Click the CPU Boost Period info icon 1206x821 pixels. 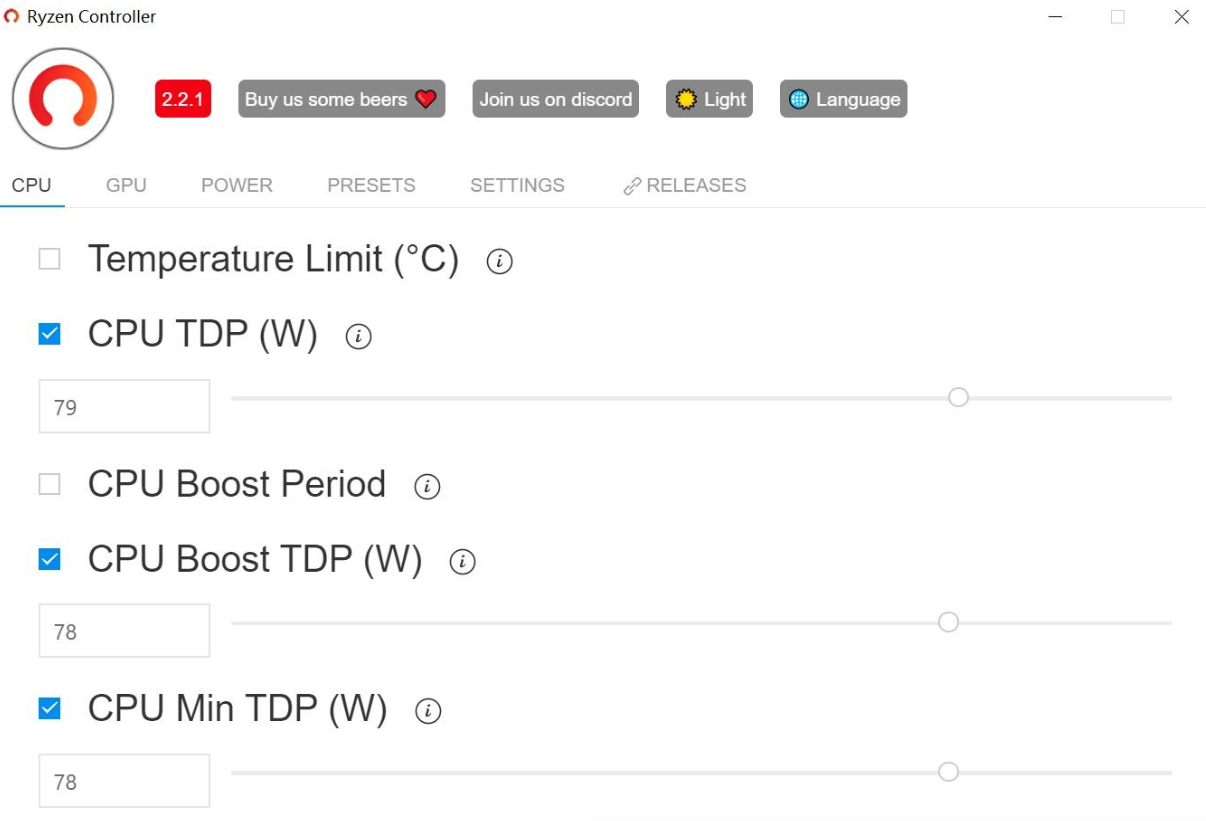[x=427, y=487]
